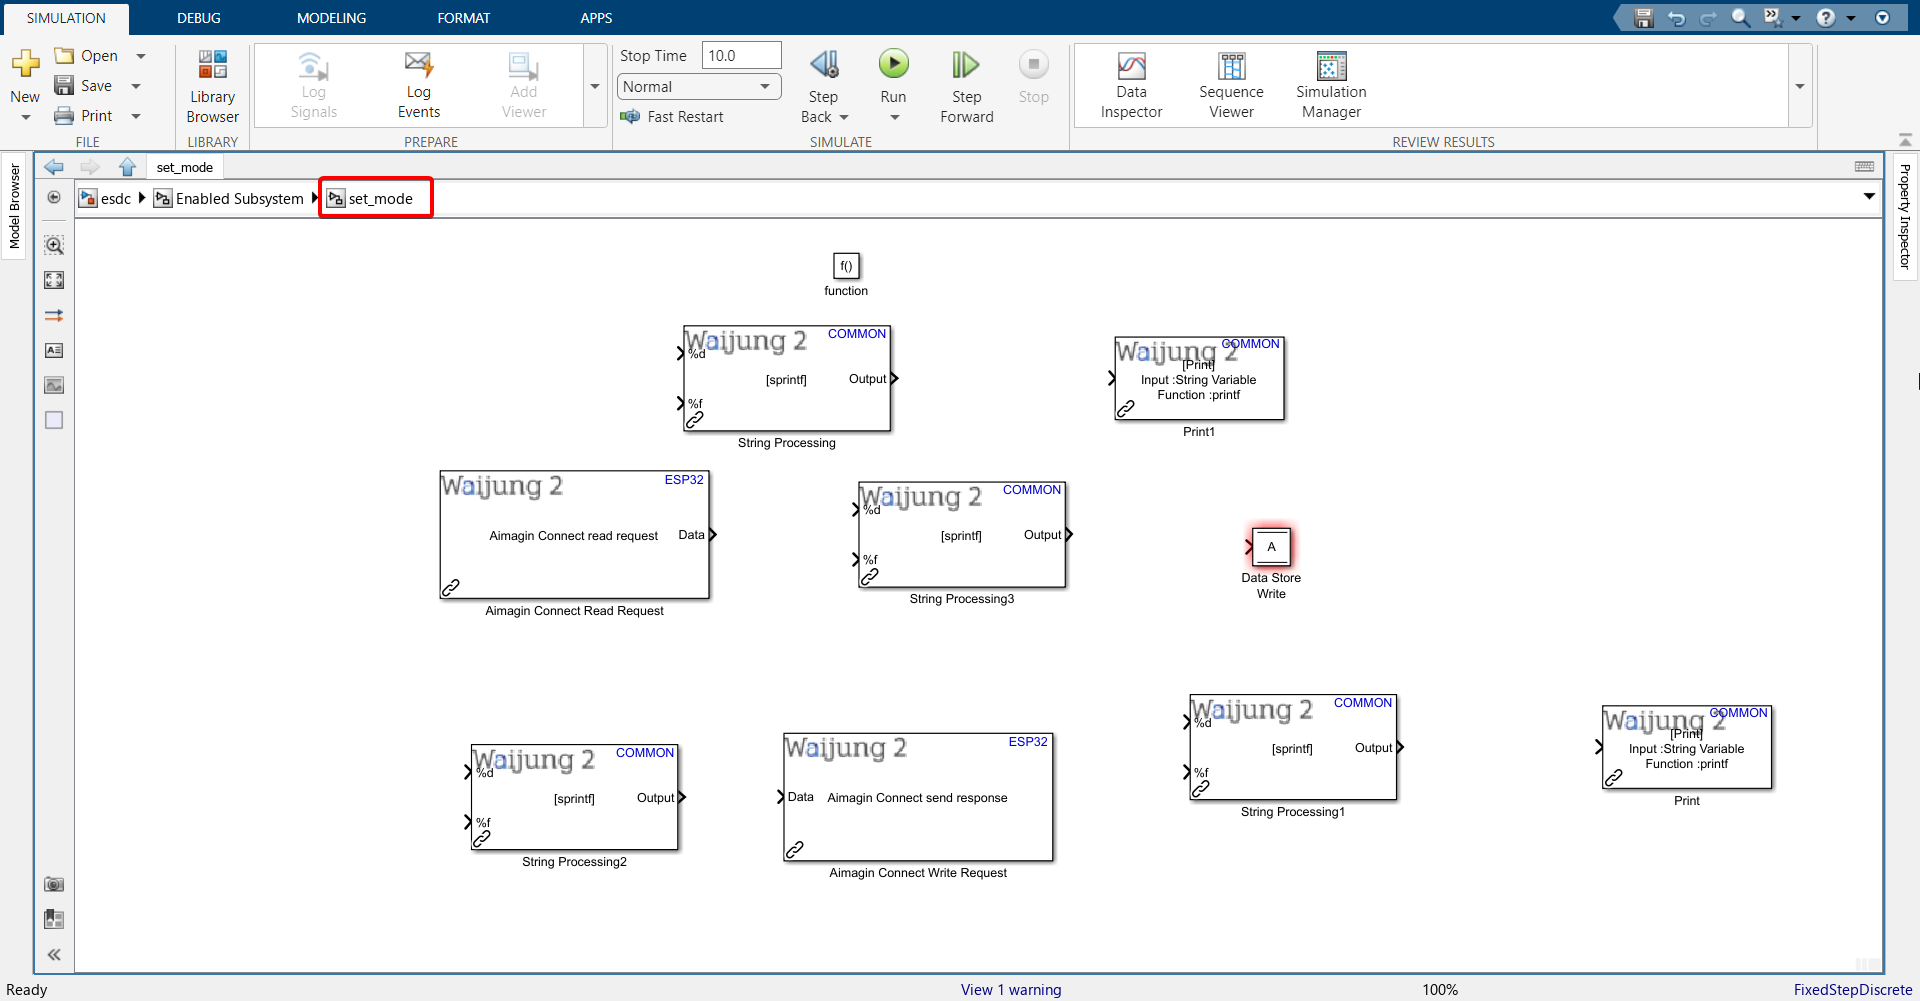
Task: Run the simulation
Action: (x=893, y=65)
